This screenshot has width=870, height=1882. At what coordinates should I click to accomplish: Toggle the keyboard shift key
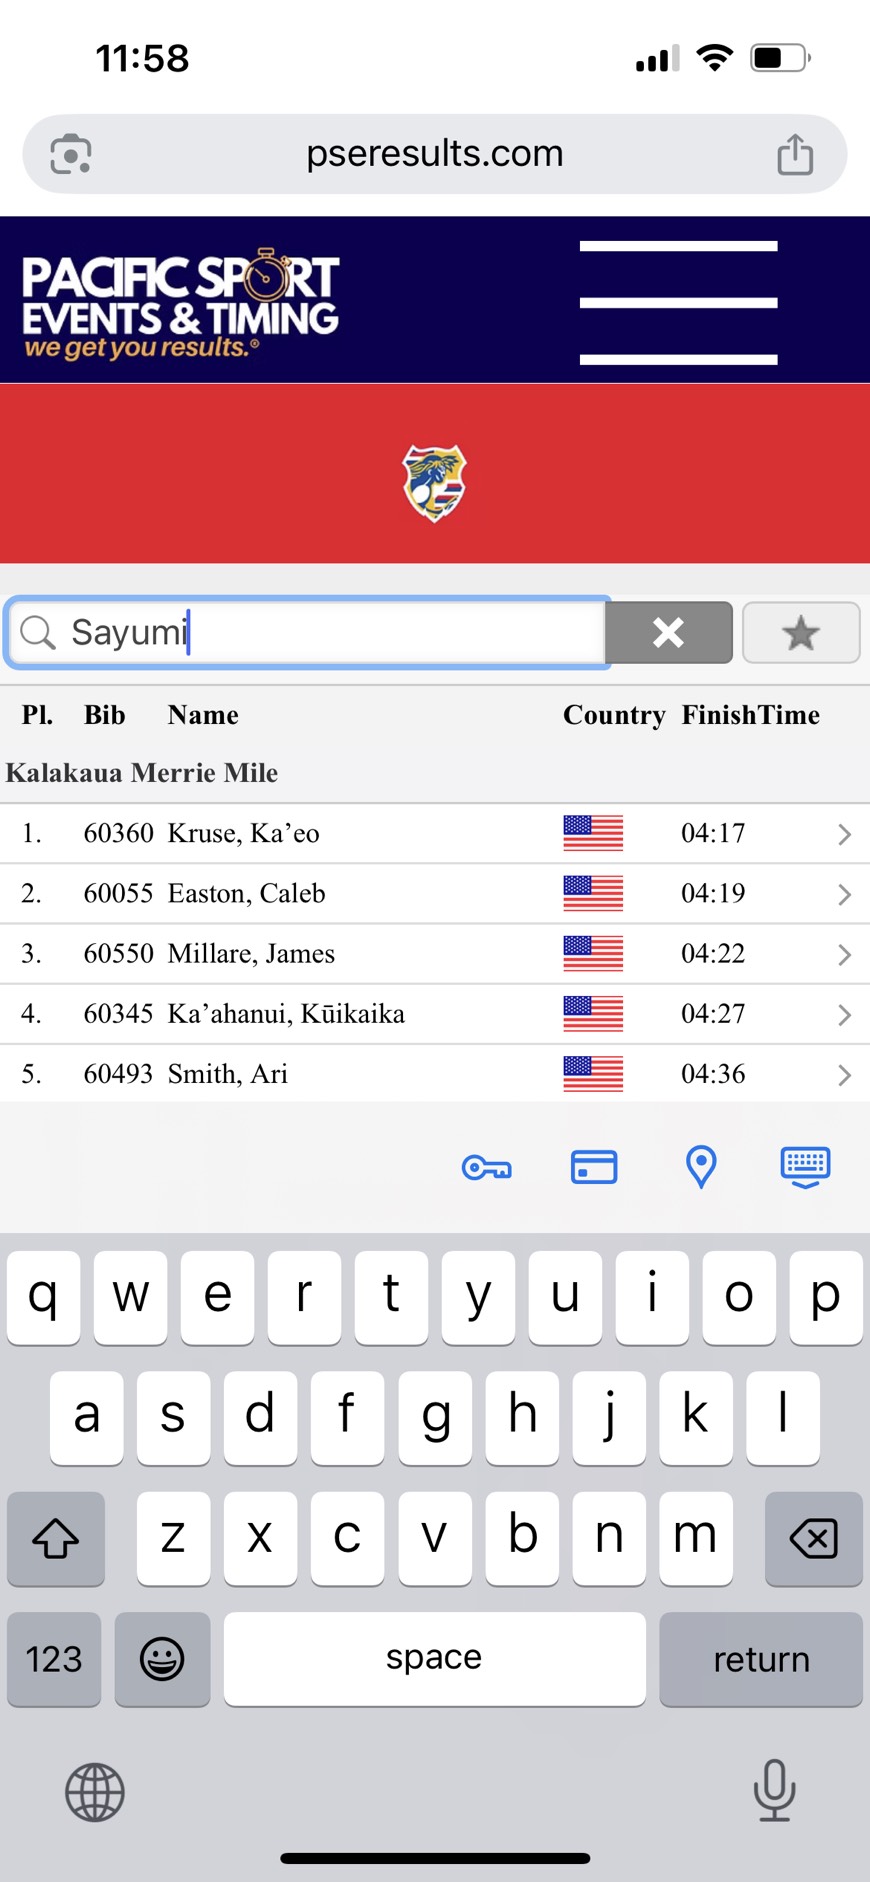pyautogui.click(x=56, y=1538)
